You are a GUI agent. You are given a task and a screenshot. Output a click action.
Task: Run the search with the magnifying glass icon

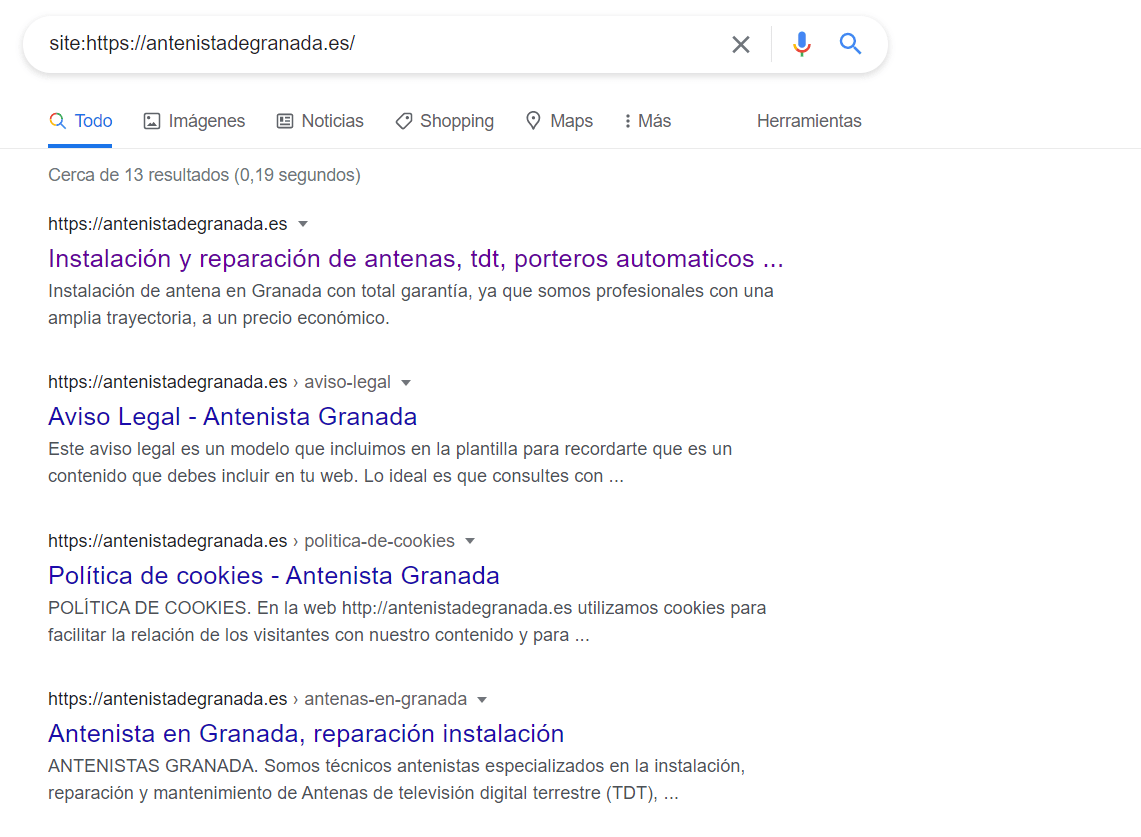850,44
